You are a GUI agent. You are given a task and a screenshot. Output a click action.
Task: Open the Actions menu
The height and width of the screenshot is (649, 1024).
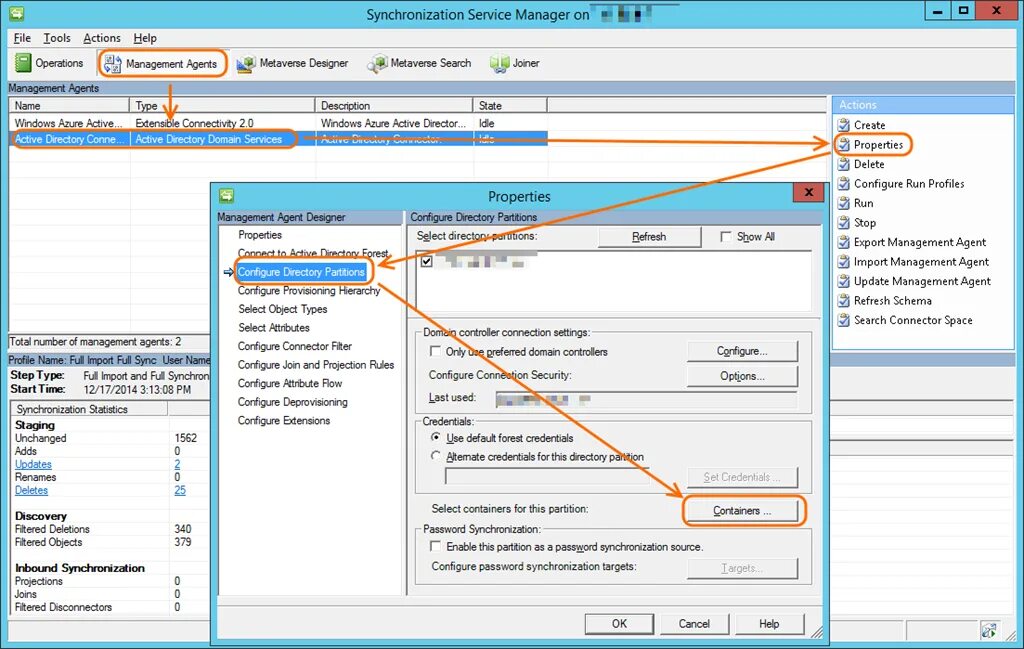point(102,38)
